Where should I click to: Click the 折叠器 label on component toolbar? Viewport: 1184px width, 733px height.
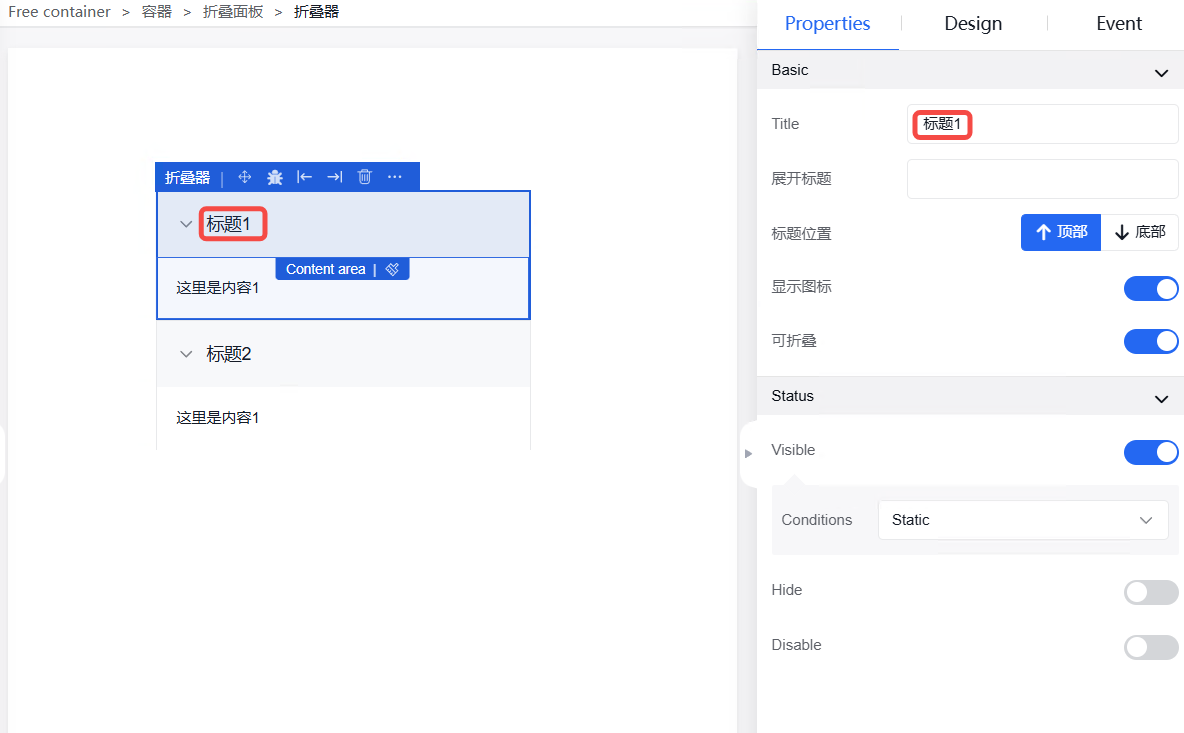(x=187, y=177)
